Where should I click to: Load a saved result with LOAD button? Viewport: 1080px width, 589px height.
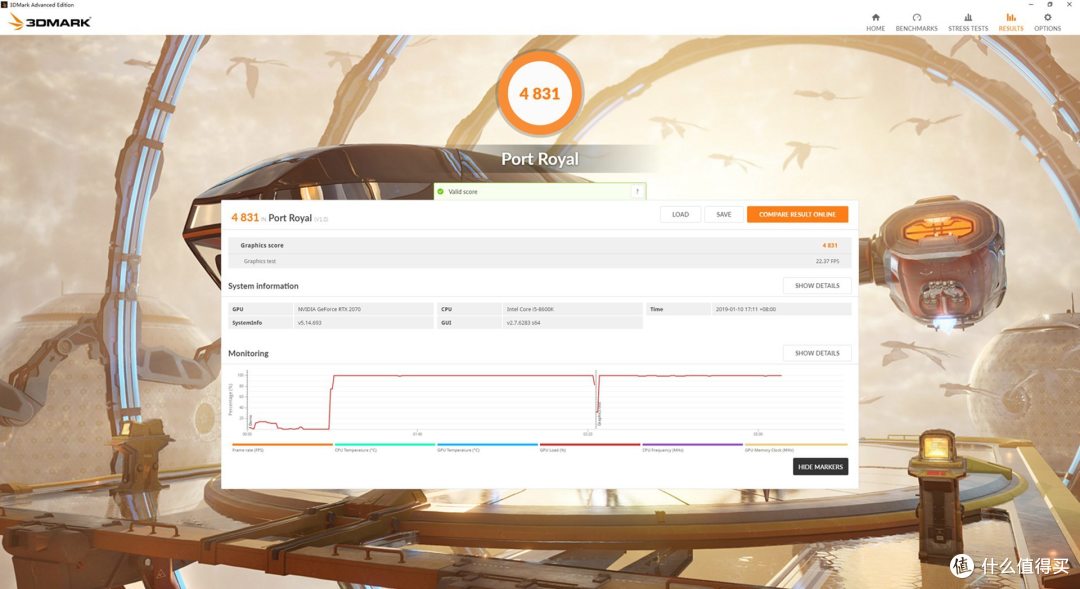click(x=680, y=214)
